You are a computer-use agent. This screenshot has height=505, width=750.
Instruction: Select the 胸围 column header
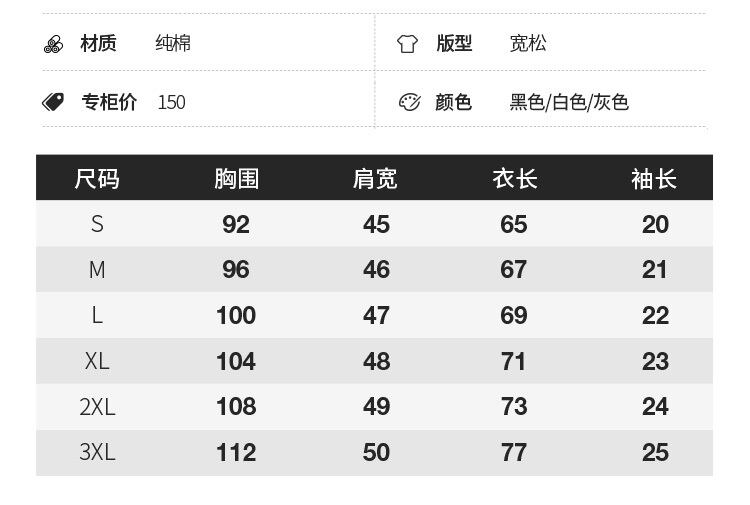coord(236,179)
